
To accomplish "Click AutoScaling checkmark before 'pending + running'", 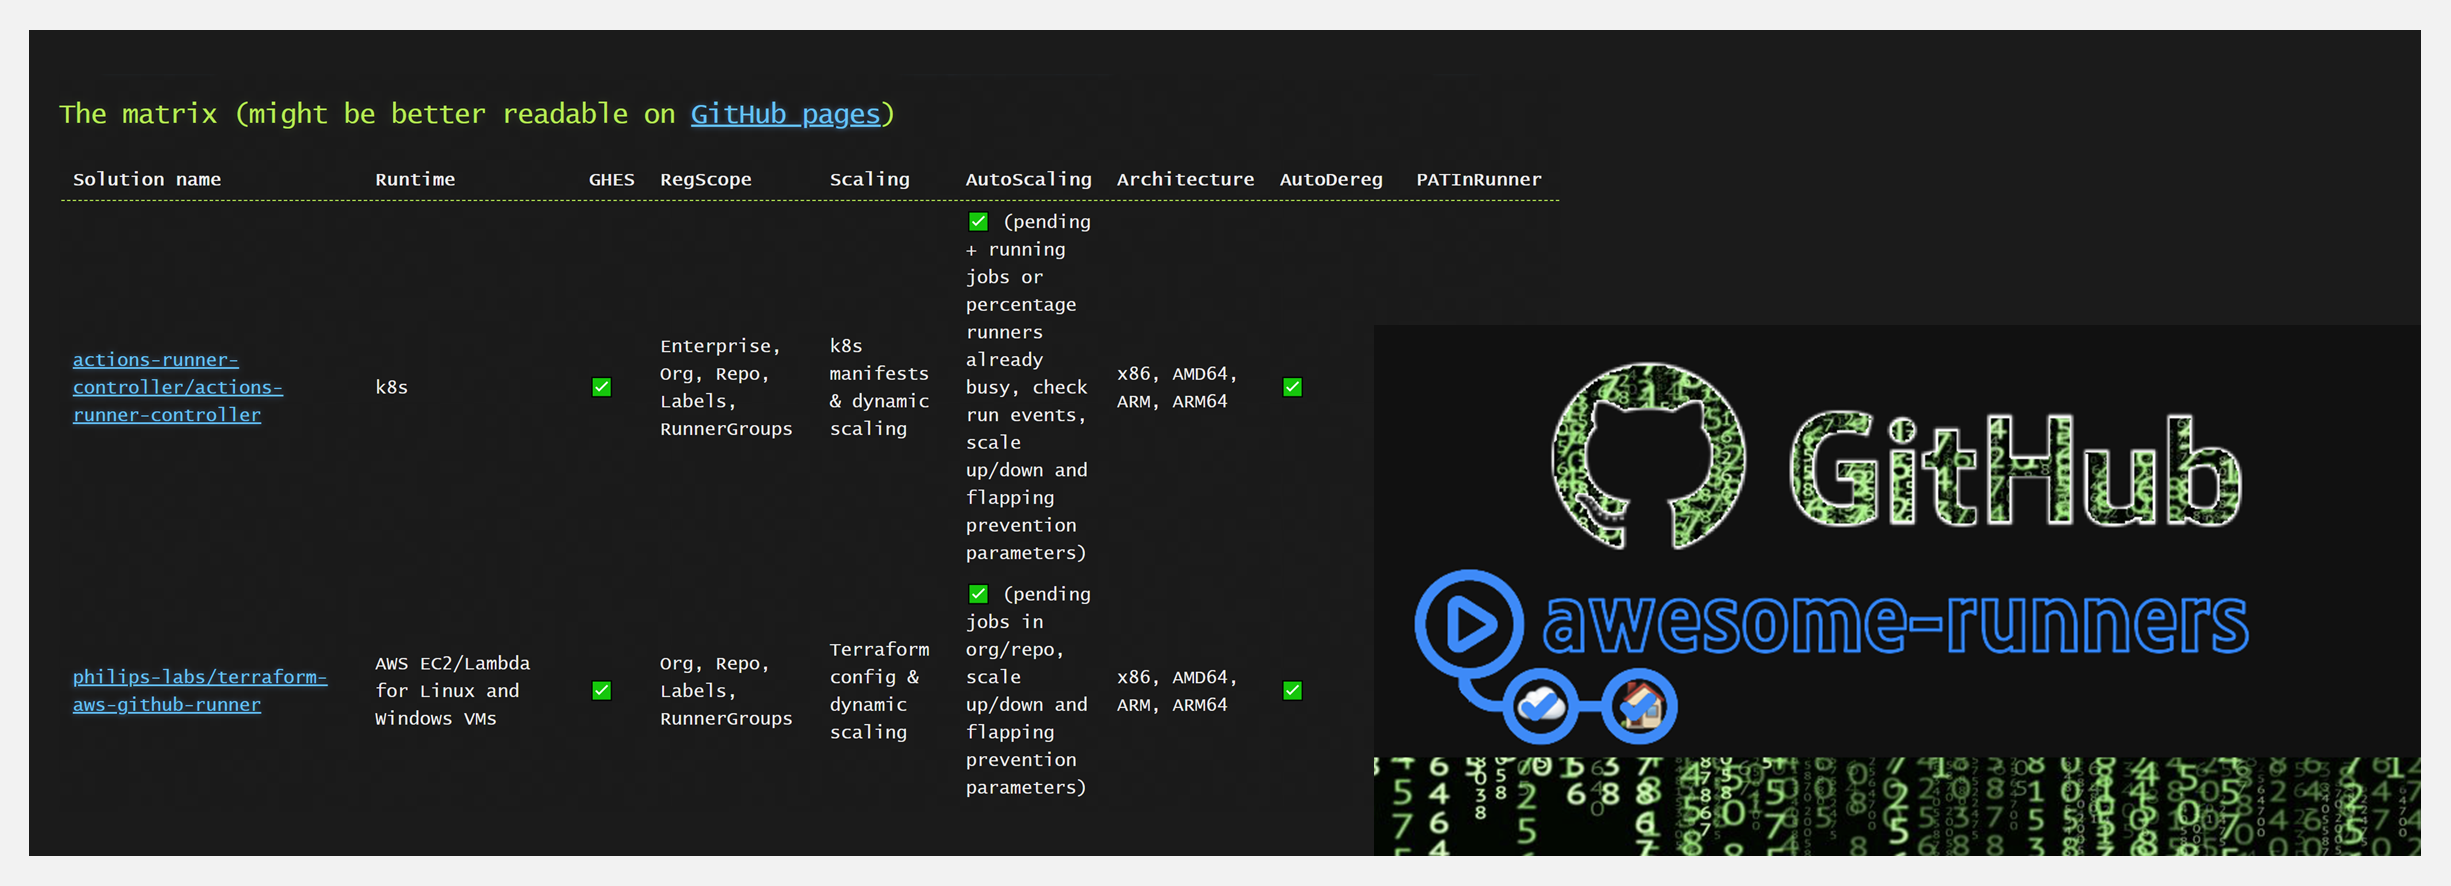I will coord(978,221).
